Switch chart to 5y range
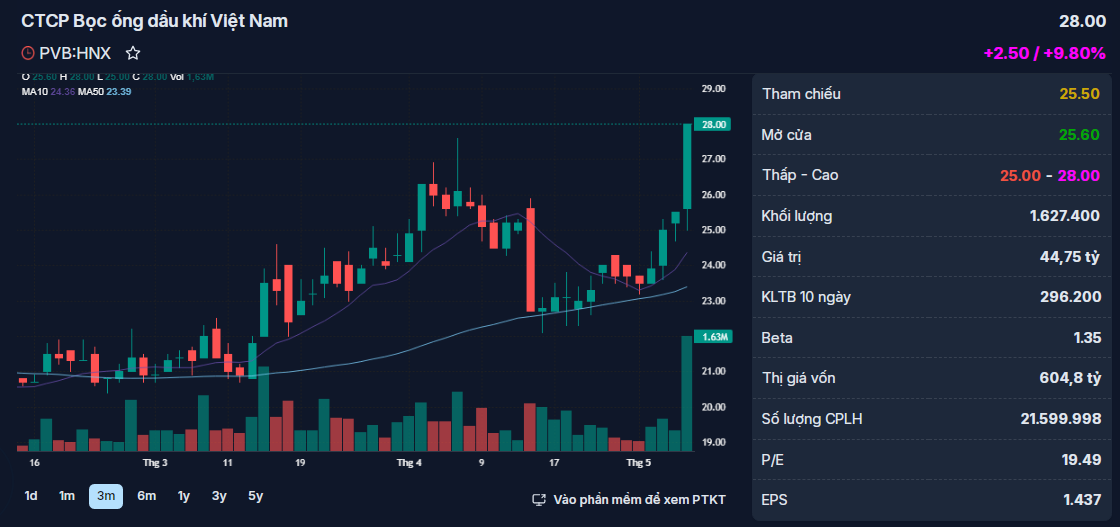 [255, 496]
